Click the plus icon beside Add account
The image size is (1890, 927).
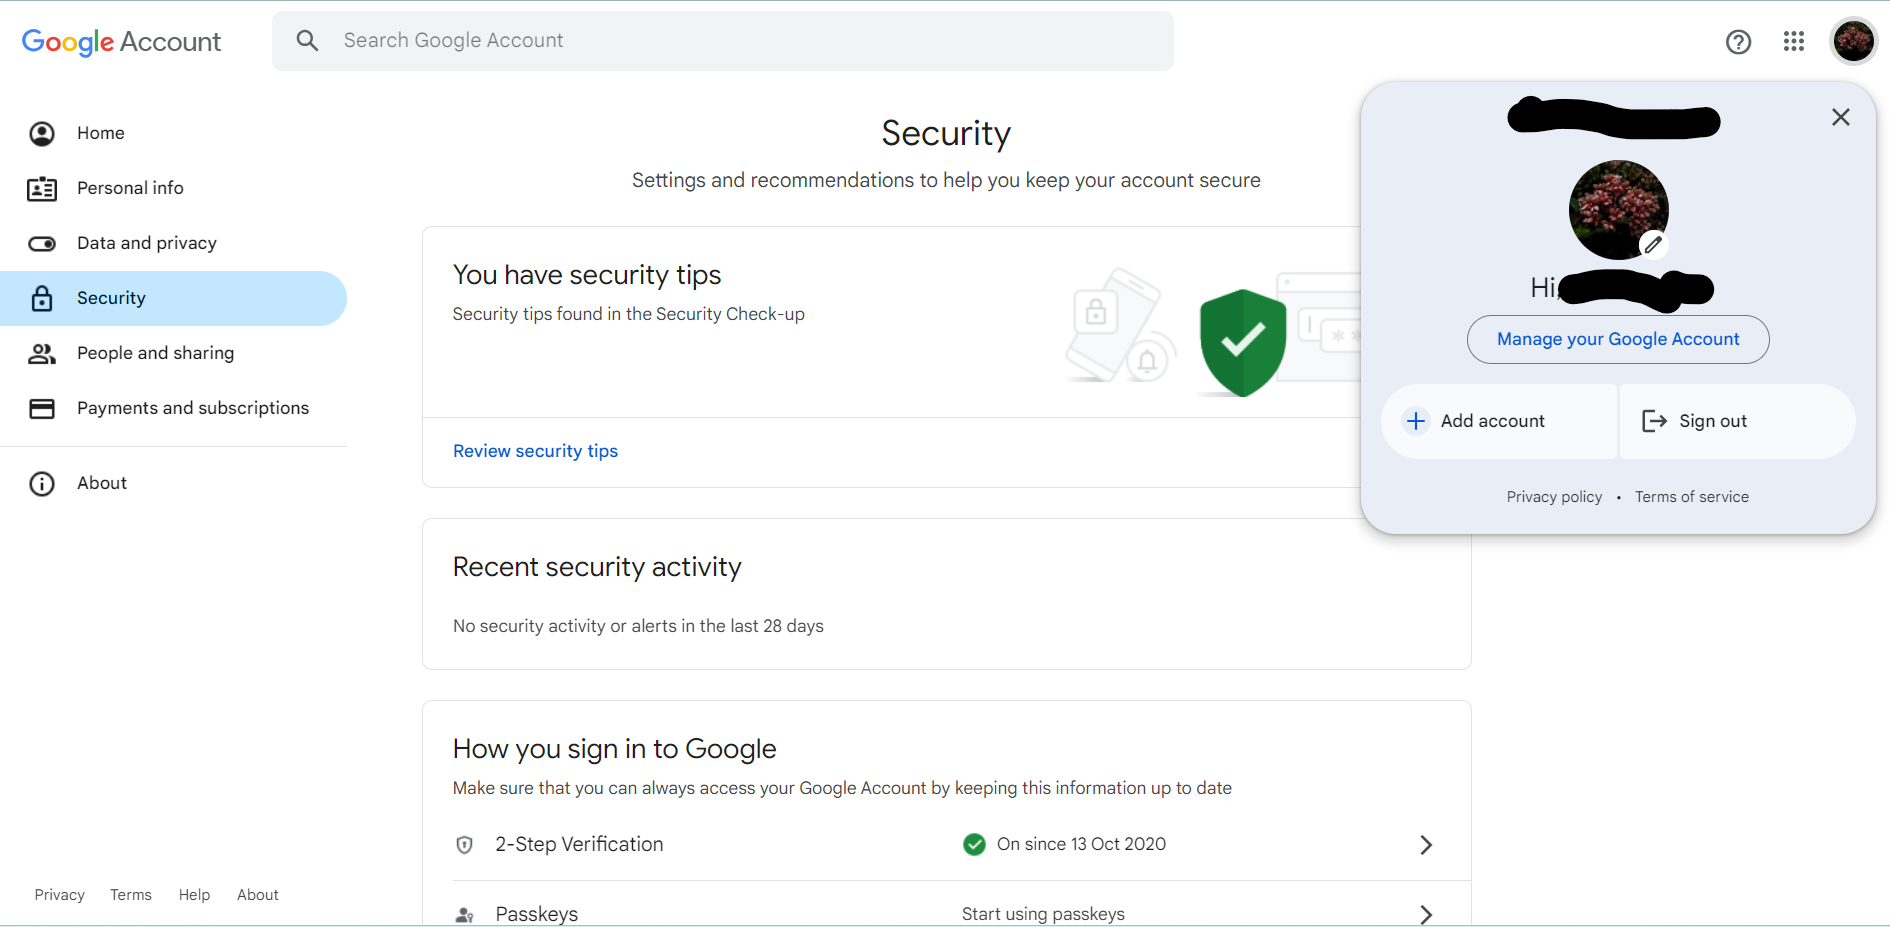click(x=1416, y=421)
